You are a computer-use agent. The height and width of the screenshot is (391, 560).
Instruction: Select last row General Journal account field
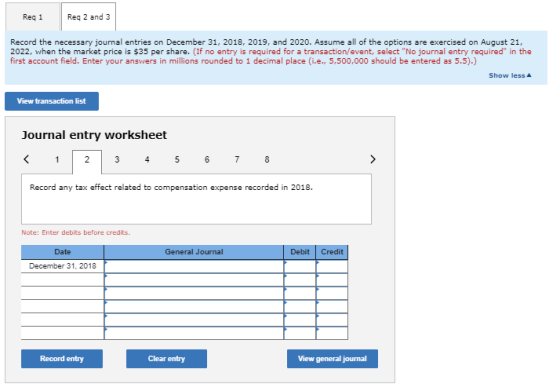(194, 333)
